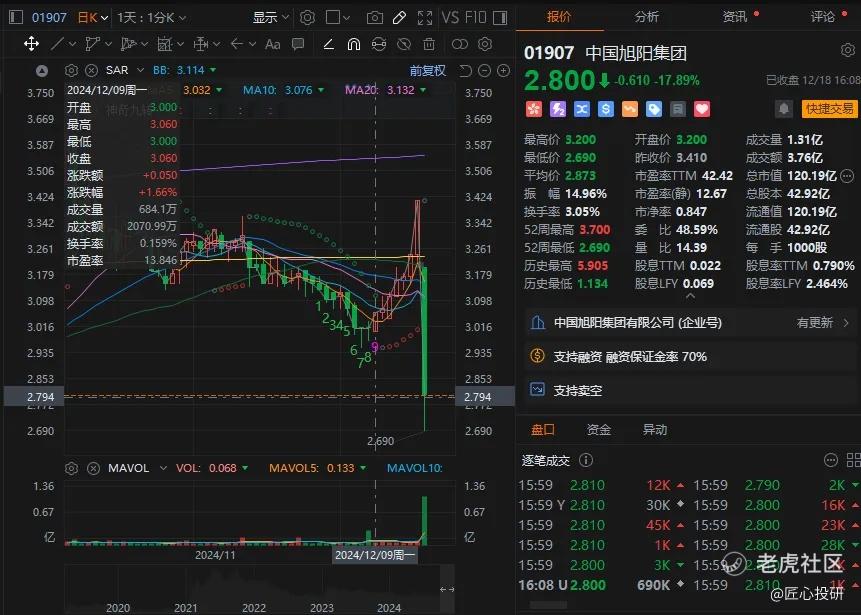Set price alert with bell icon

[784, 109]
